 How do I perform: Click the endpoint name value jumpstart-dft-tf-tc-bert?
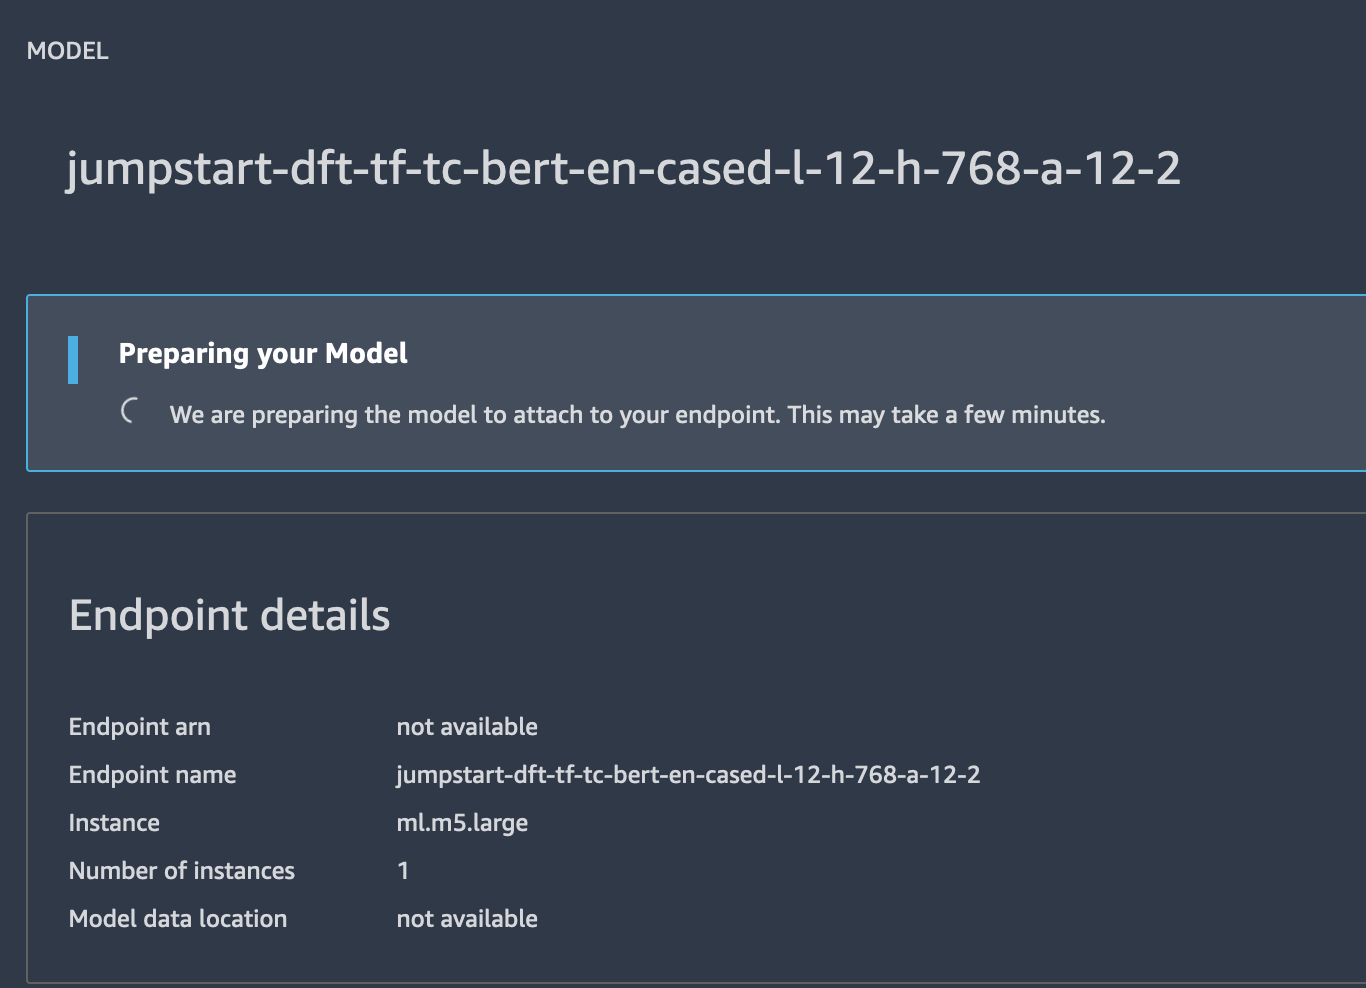coord(688,775)
